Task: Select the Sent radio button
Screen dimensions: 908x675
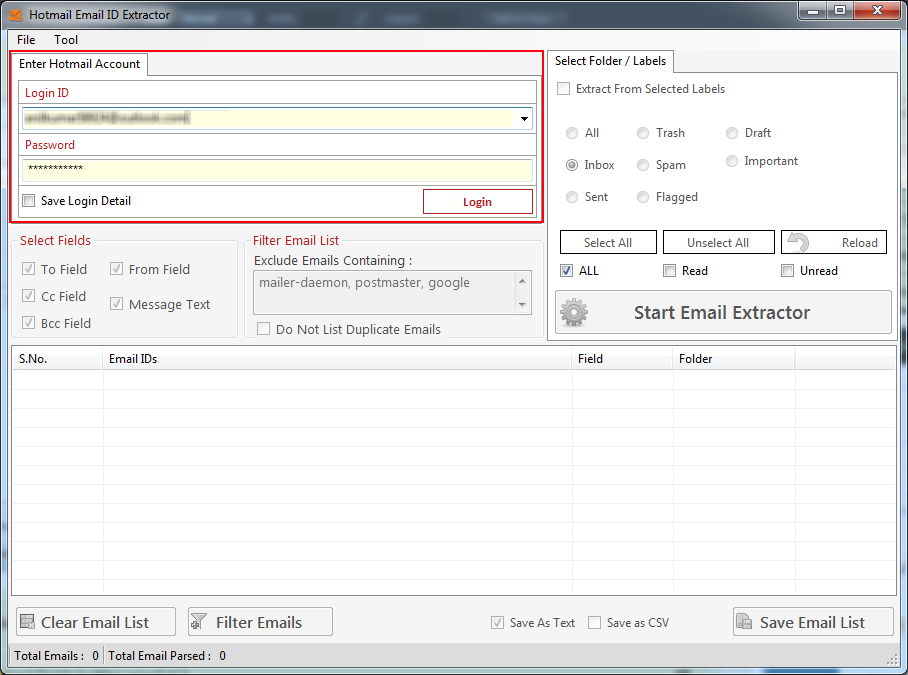Action: (x=572, y=197)
